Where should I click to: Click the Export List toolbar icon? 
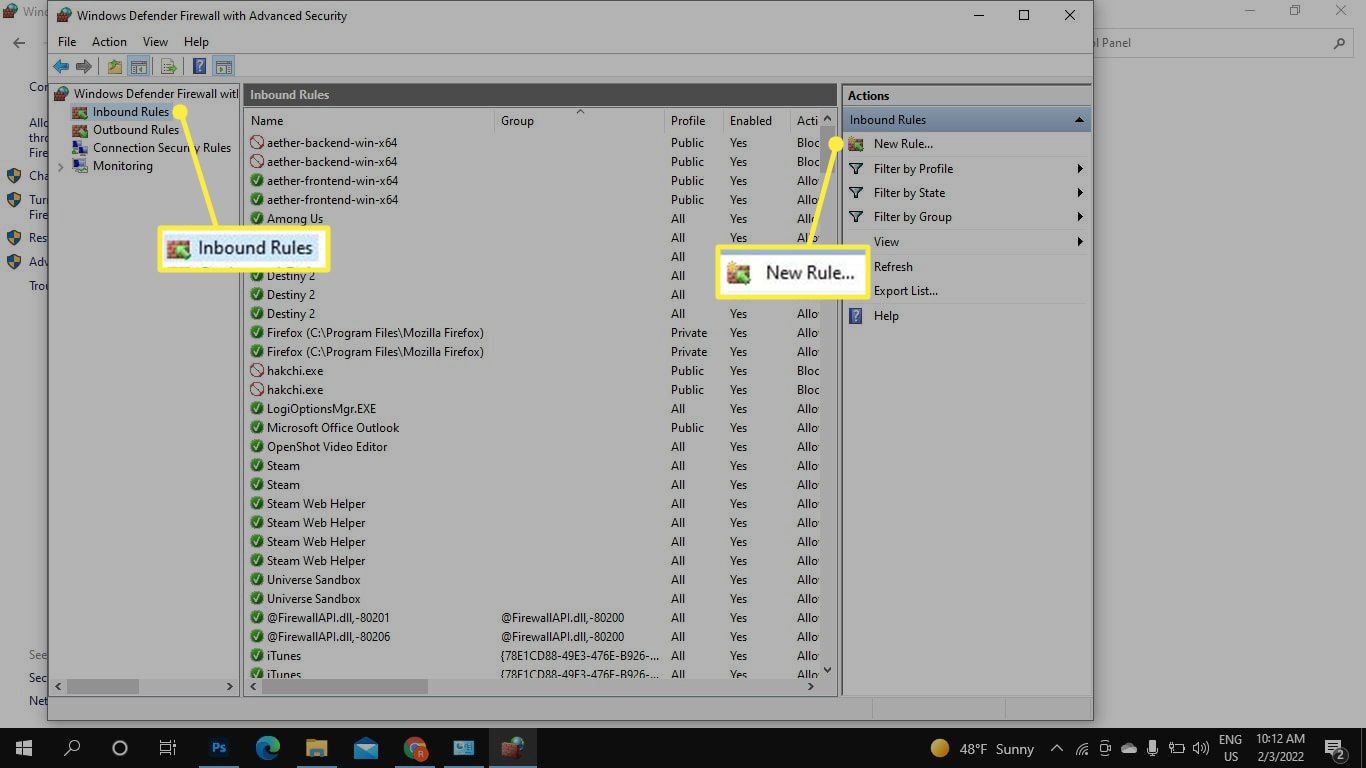click(x=169, y=67)
